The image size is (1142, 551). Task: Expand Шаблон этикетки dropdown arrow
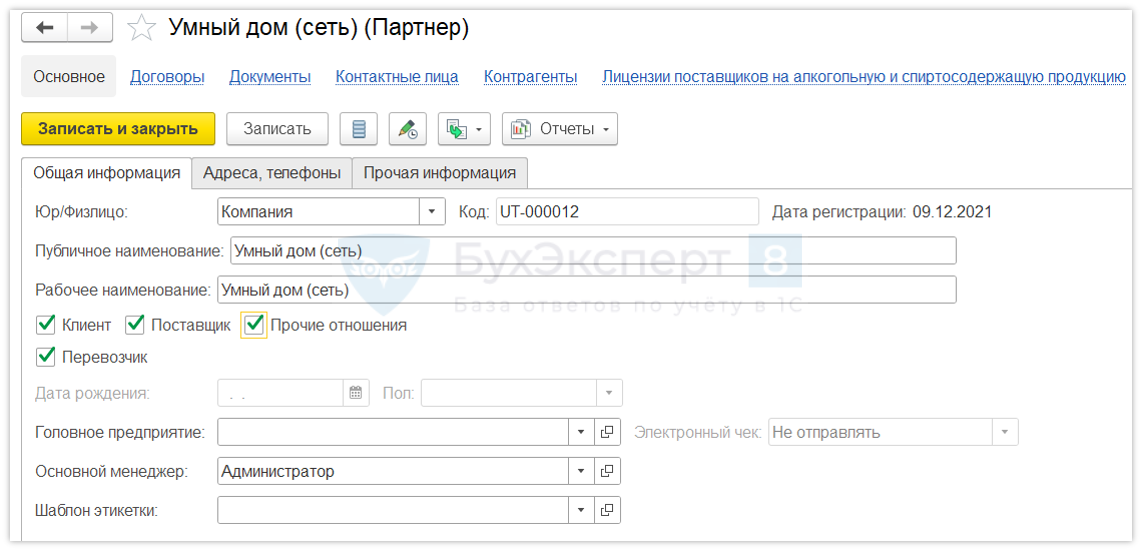(x=580, y=510)
